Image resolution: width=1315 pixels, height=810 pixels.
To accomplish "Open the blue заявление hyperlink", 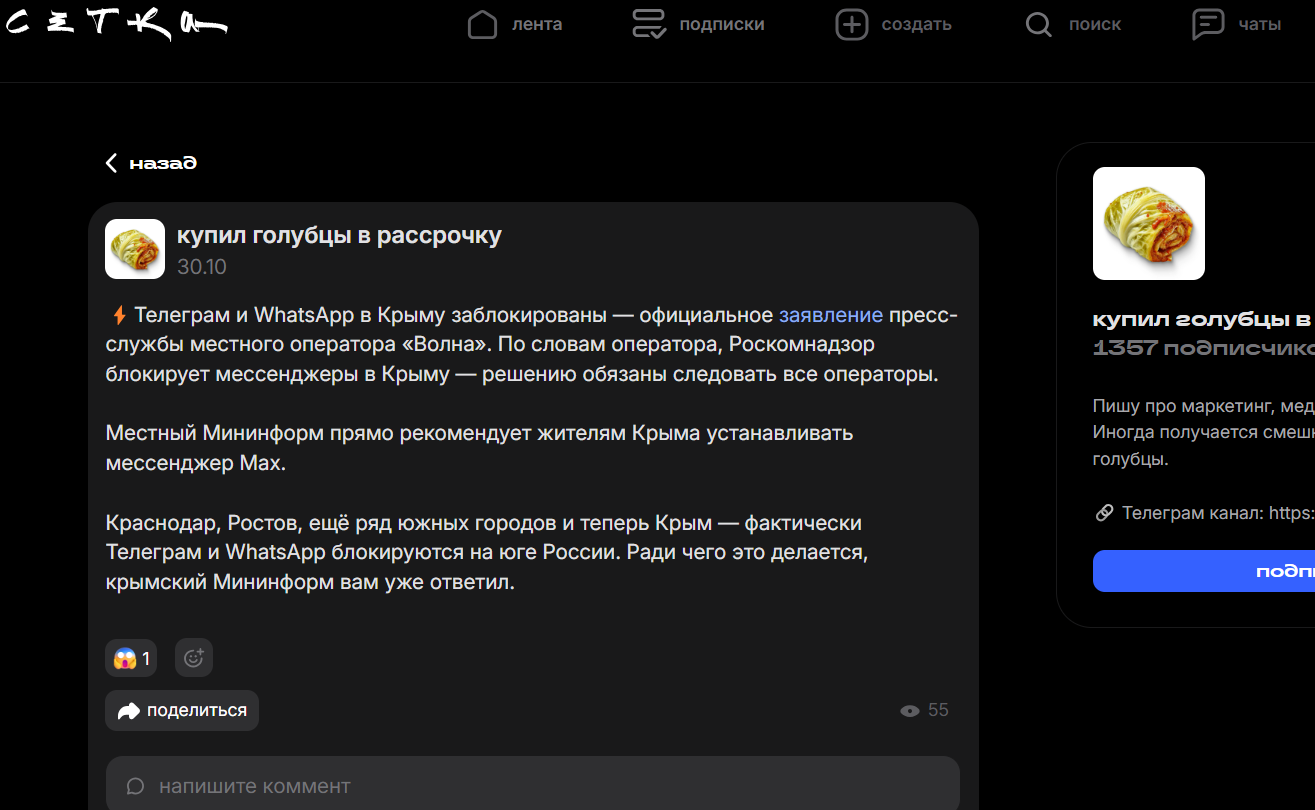I will tap(830, 315).
